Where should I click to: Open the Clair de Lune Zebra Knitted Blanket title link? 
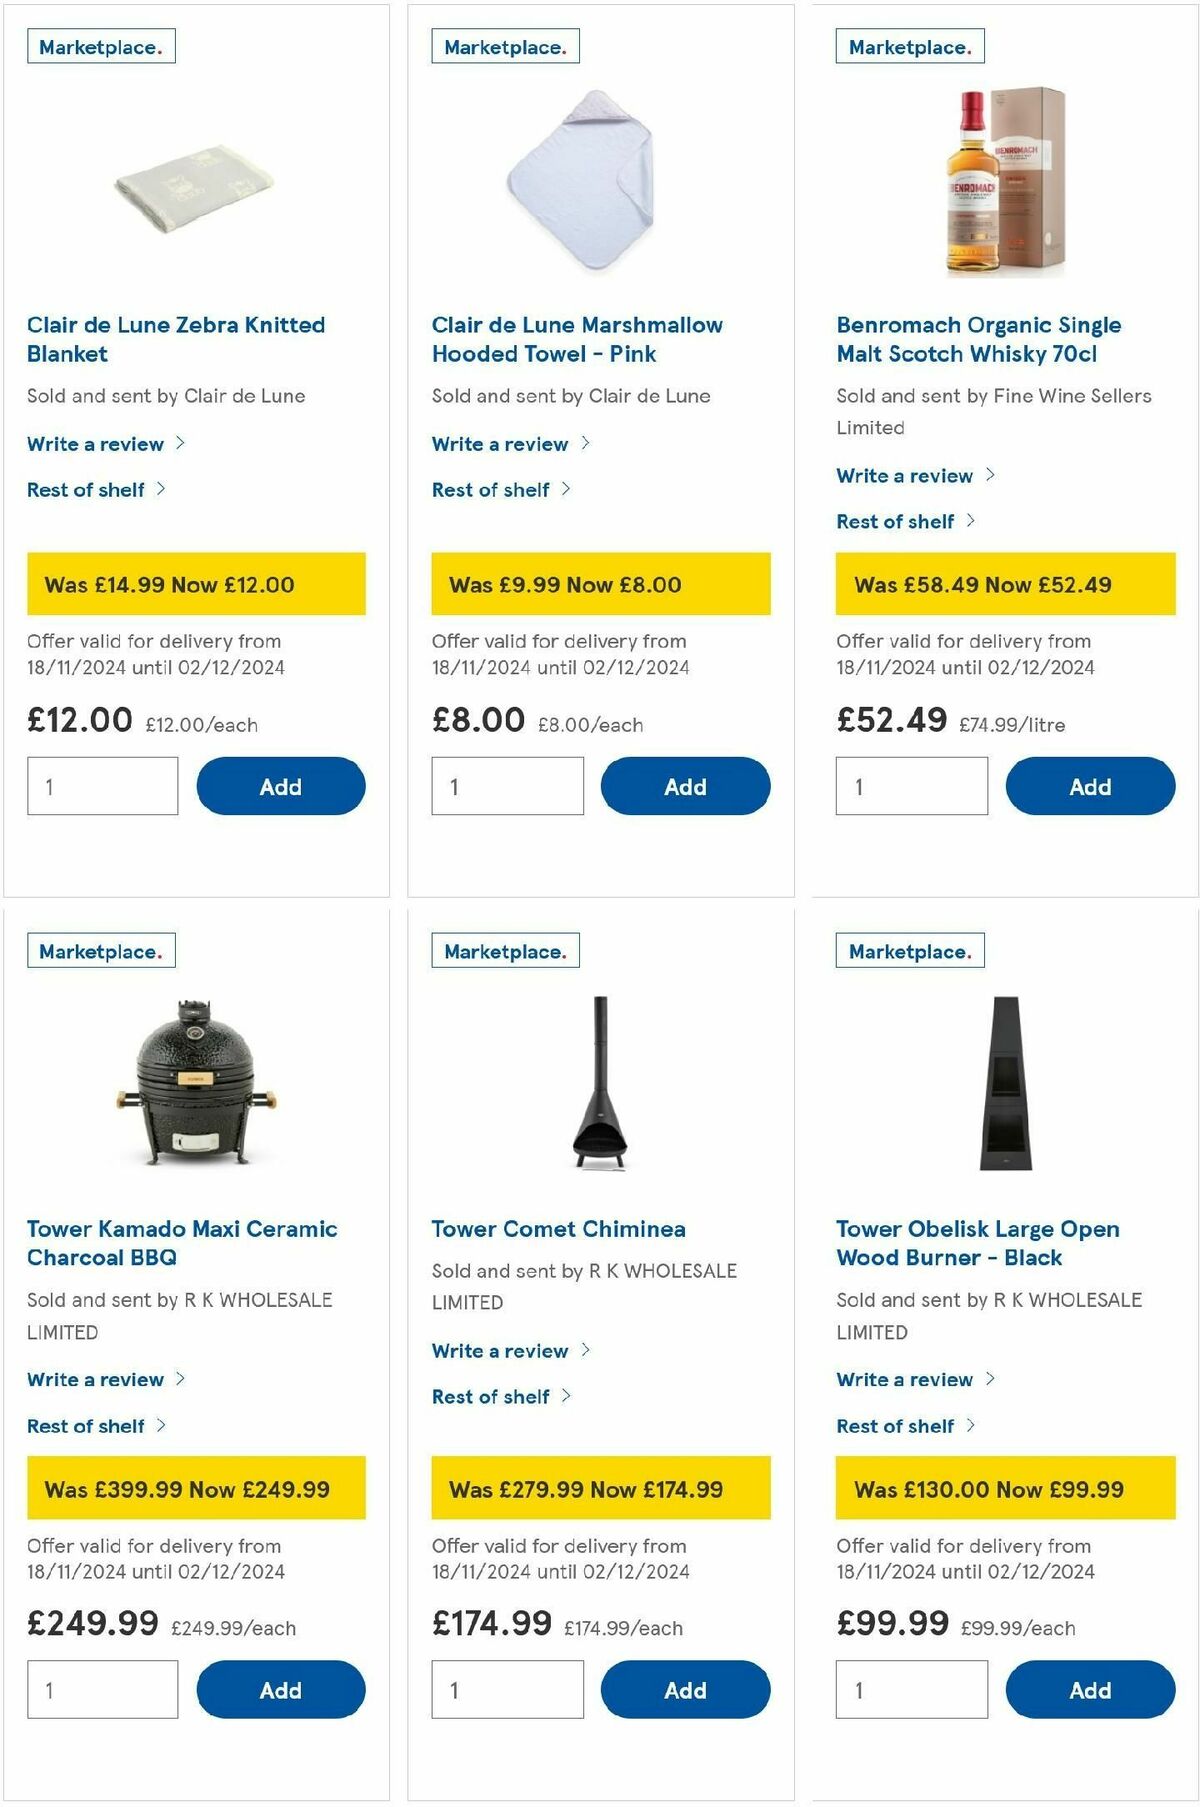pos(175,339)
